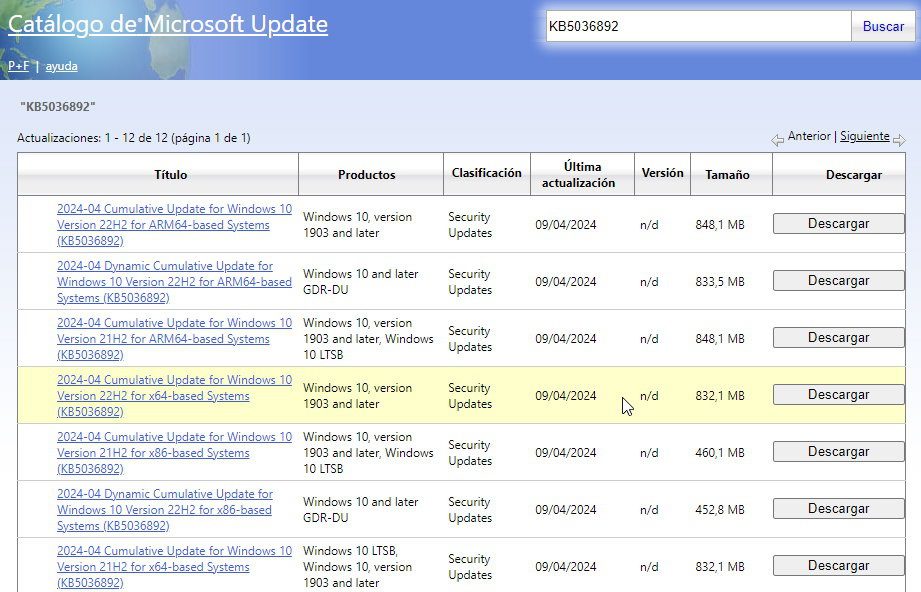Sort results by the Productos column header
Screen dimensions: 921x592
click(x=367, y=174)
